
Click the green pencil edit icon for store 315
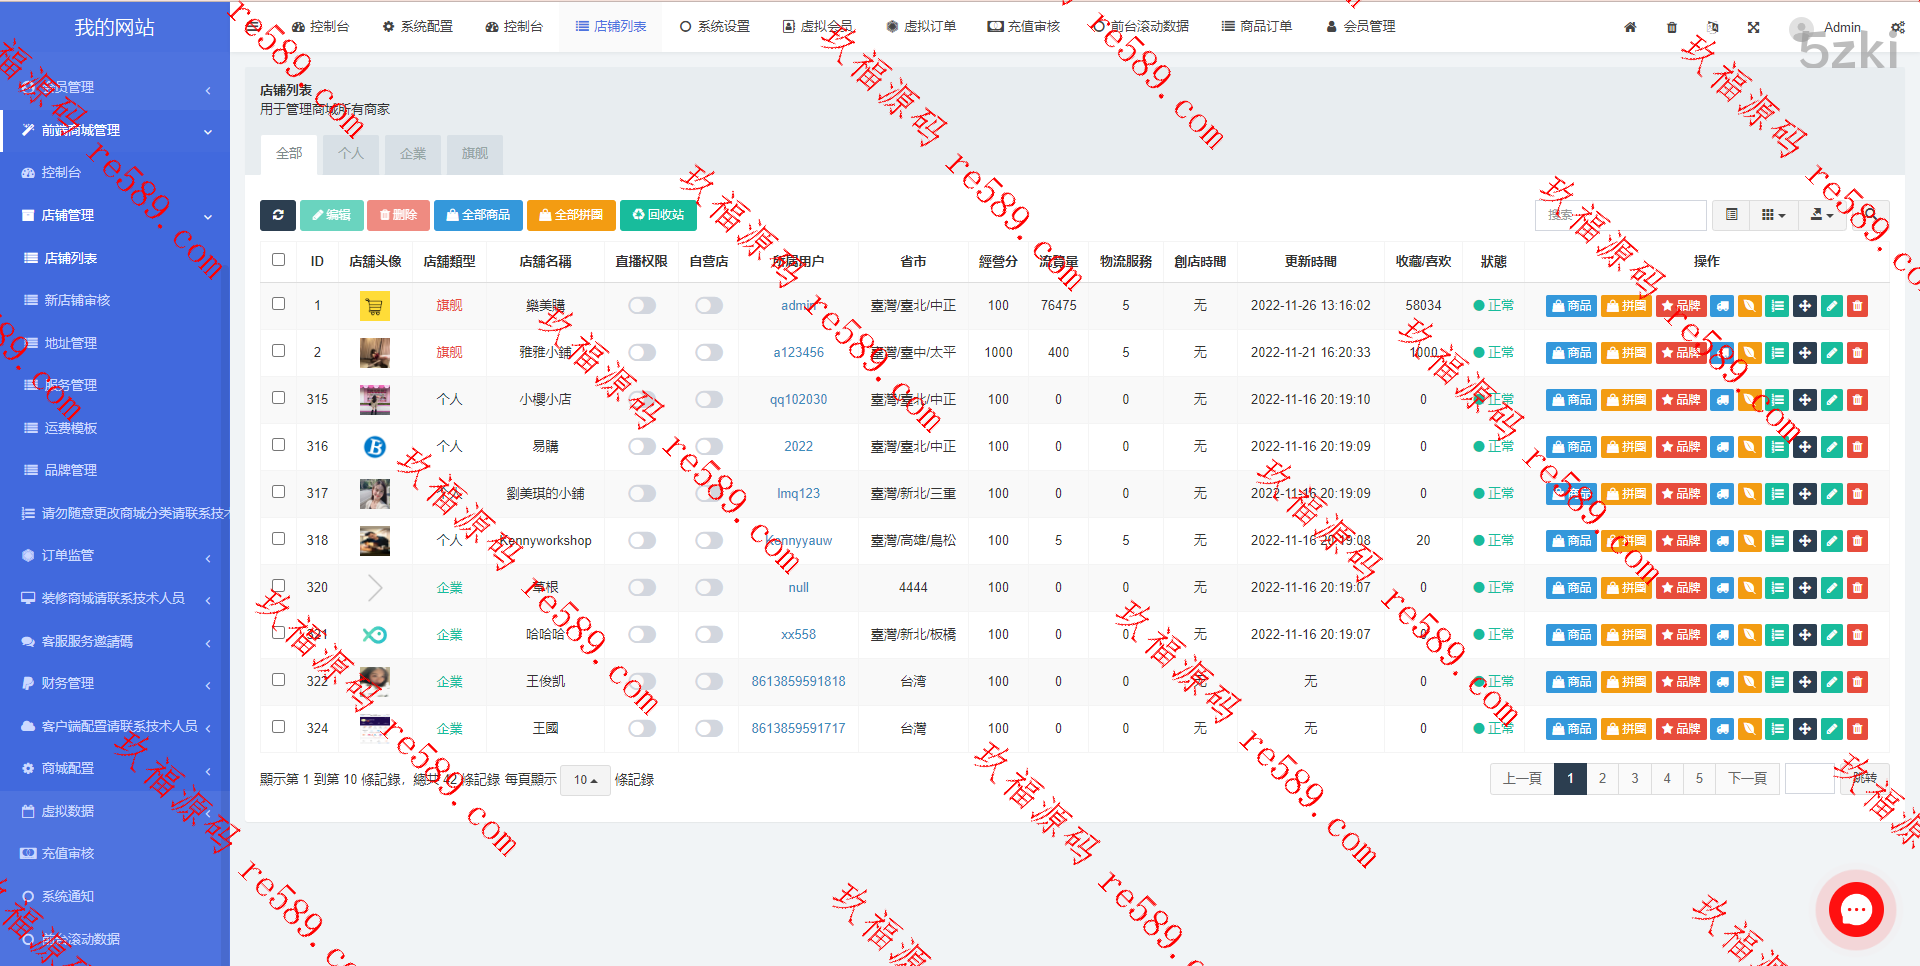click(1831, 400)
